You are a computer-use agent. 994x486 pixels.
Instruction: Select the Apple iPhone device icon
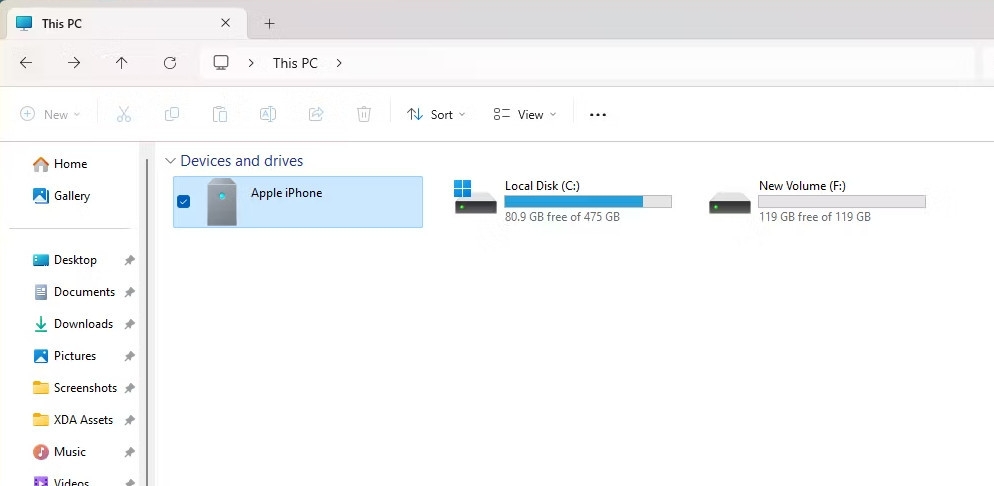[x=222, y=202]
